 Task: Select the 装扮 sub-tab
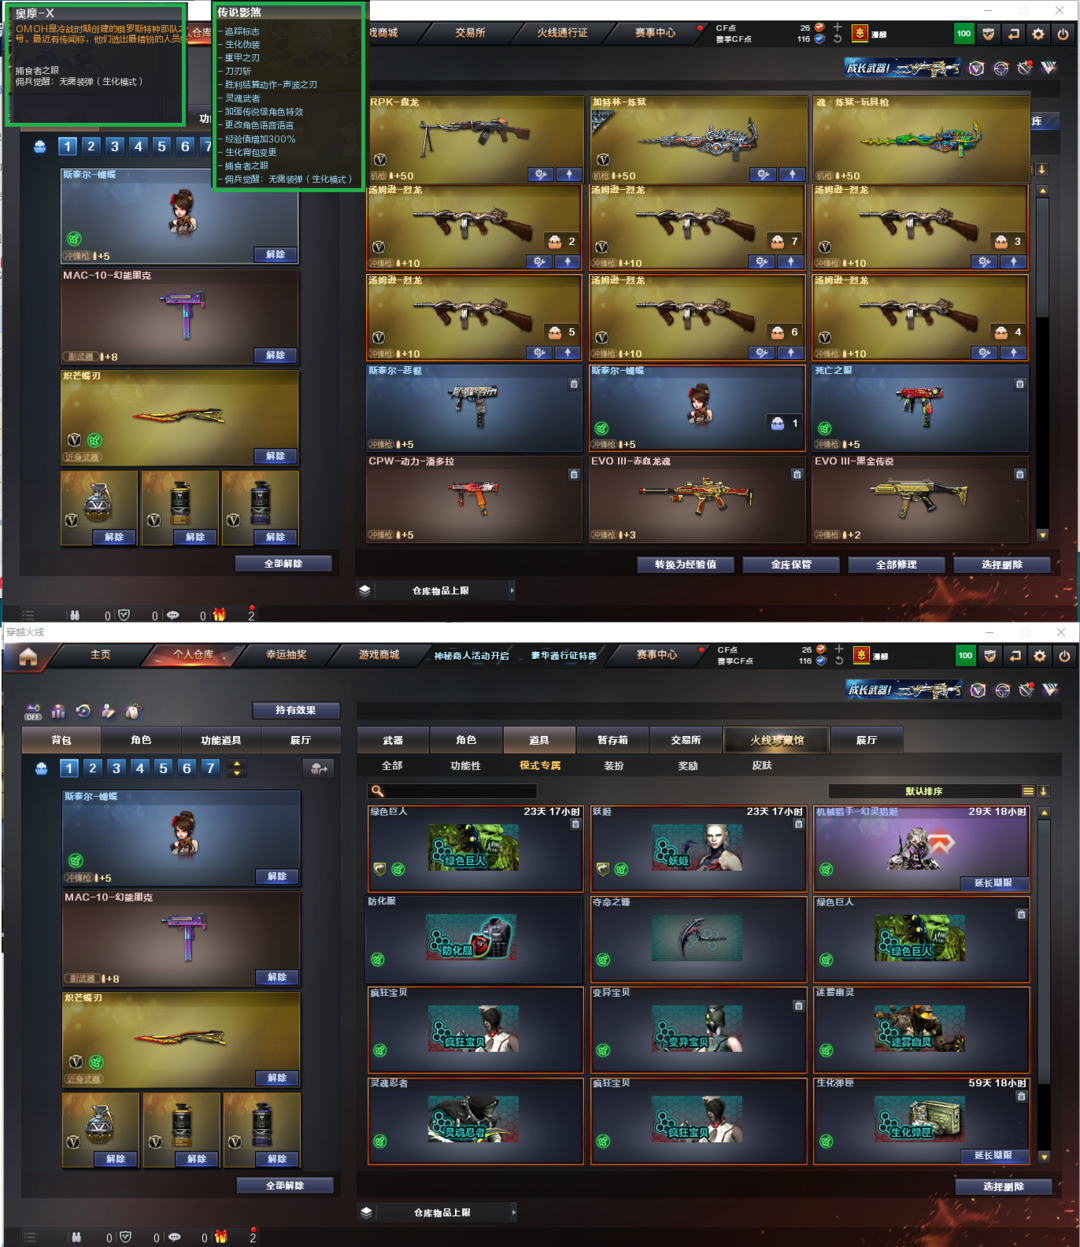(614, 765)
